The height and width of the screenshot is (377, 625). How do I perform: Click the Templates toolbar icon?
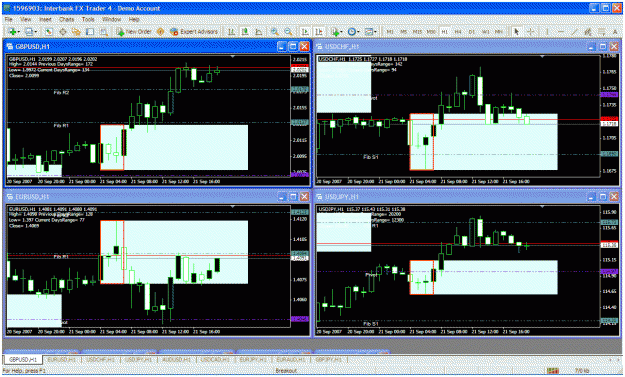tap(368, 31)
